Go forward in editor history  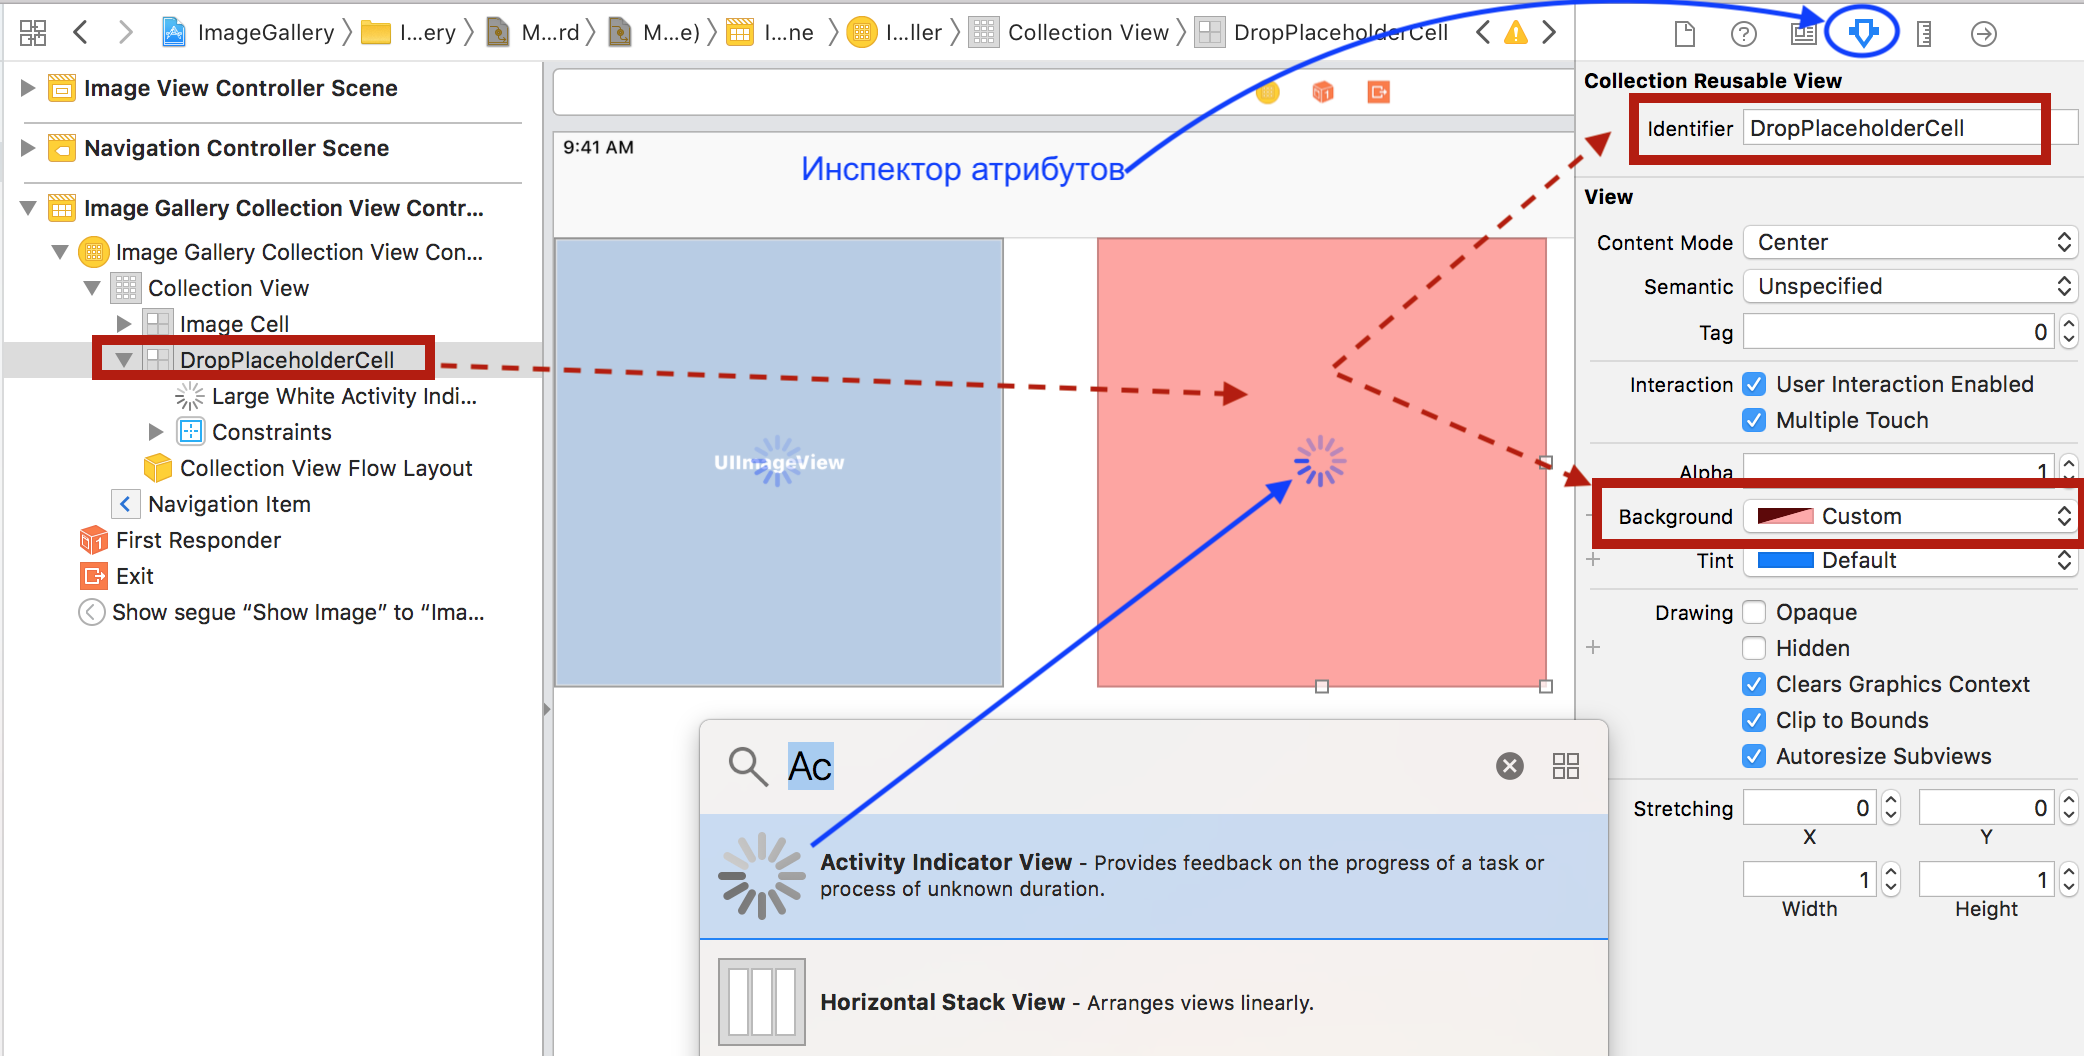click(x=125, y=33)
